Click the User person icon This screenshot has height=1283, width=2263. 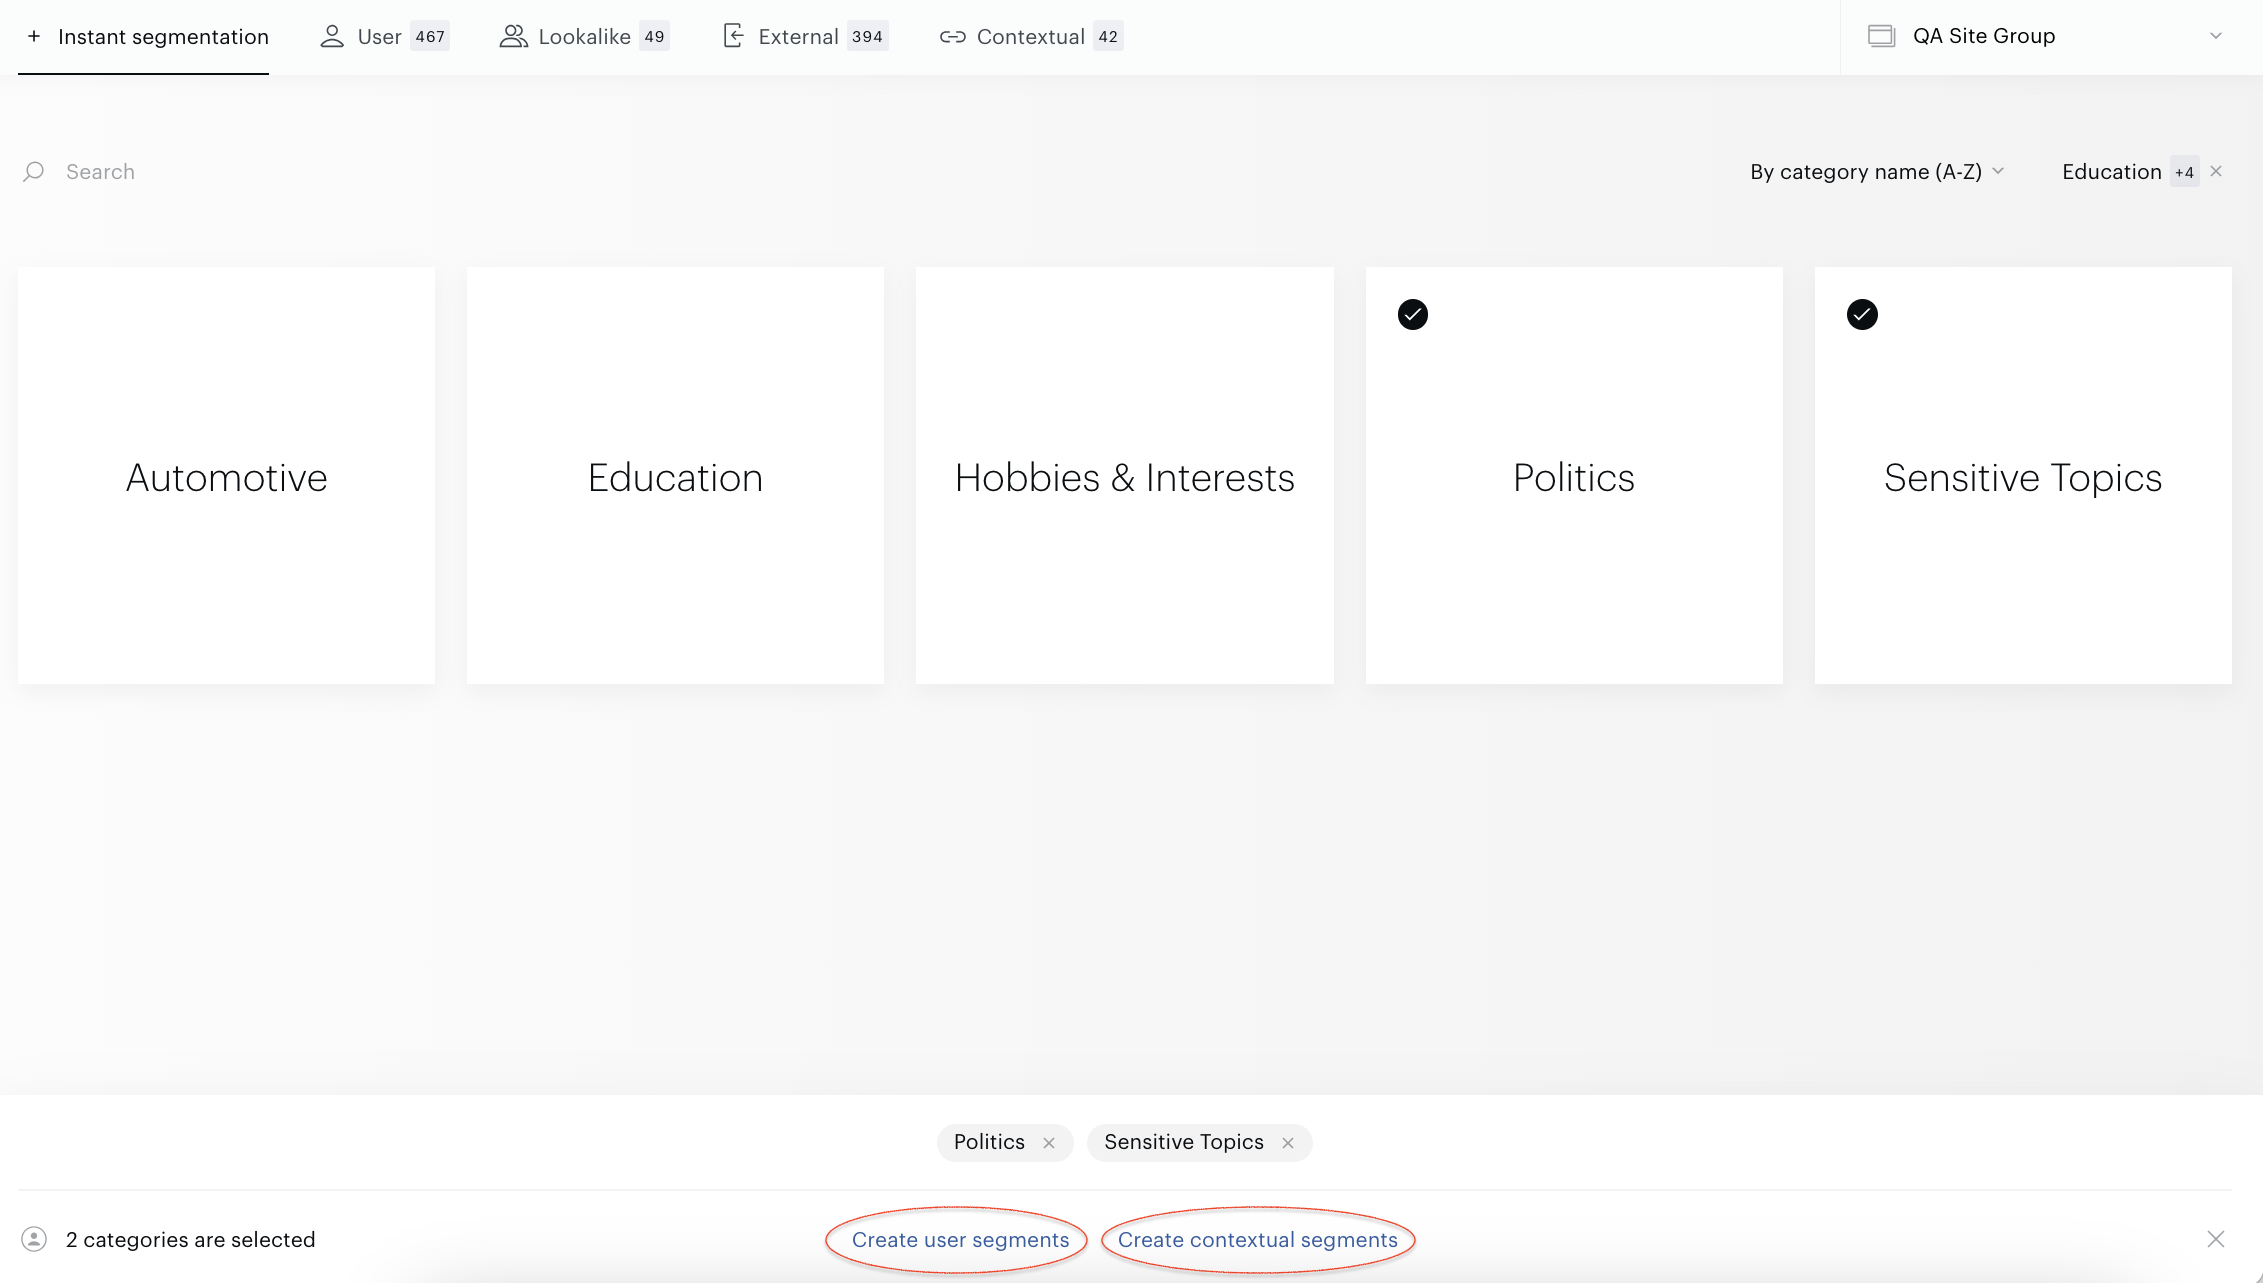tap(332, 37)
